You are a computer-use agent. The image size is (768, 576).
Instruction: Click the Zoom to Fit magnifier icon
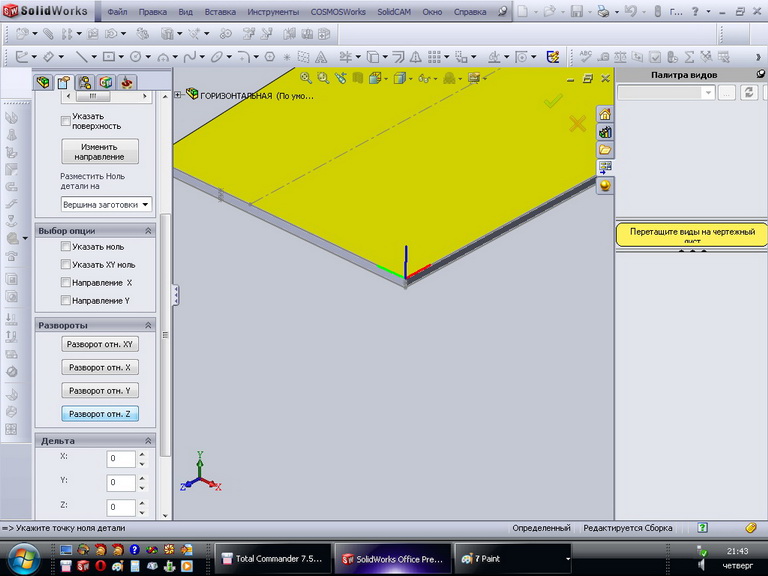click(x=306, y=77)
